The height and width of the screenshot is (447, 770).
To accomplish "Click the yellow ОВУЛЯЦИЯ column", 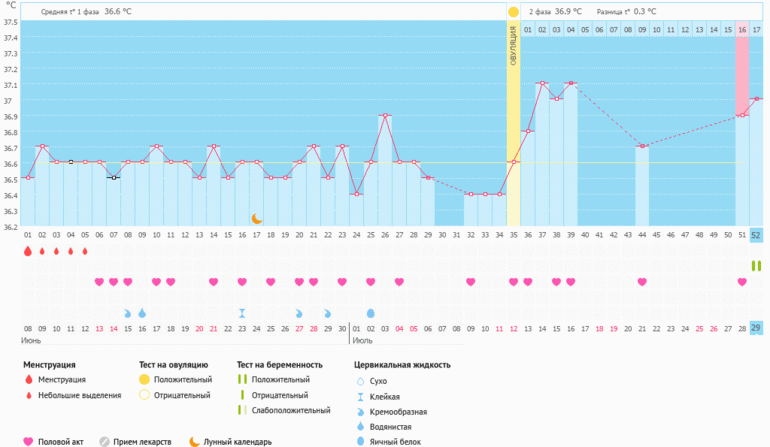I will [513, 120].
